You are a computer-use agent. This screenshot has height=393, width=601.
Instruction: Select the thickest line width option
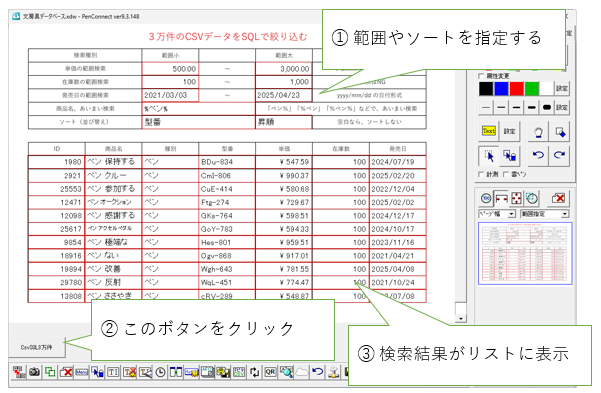pyautogui.click(x=547, y=108)
